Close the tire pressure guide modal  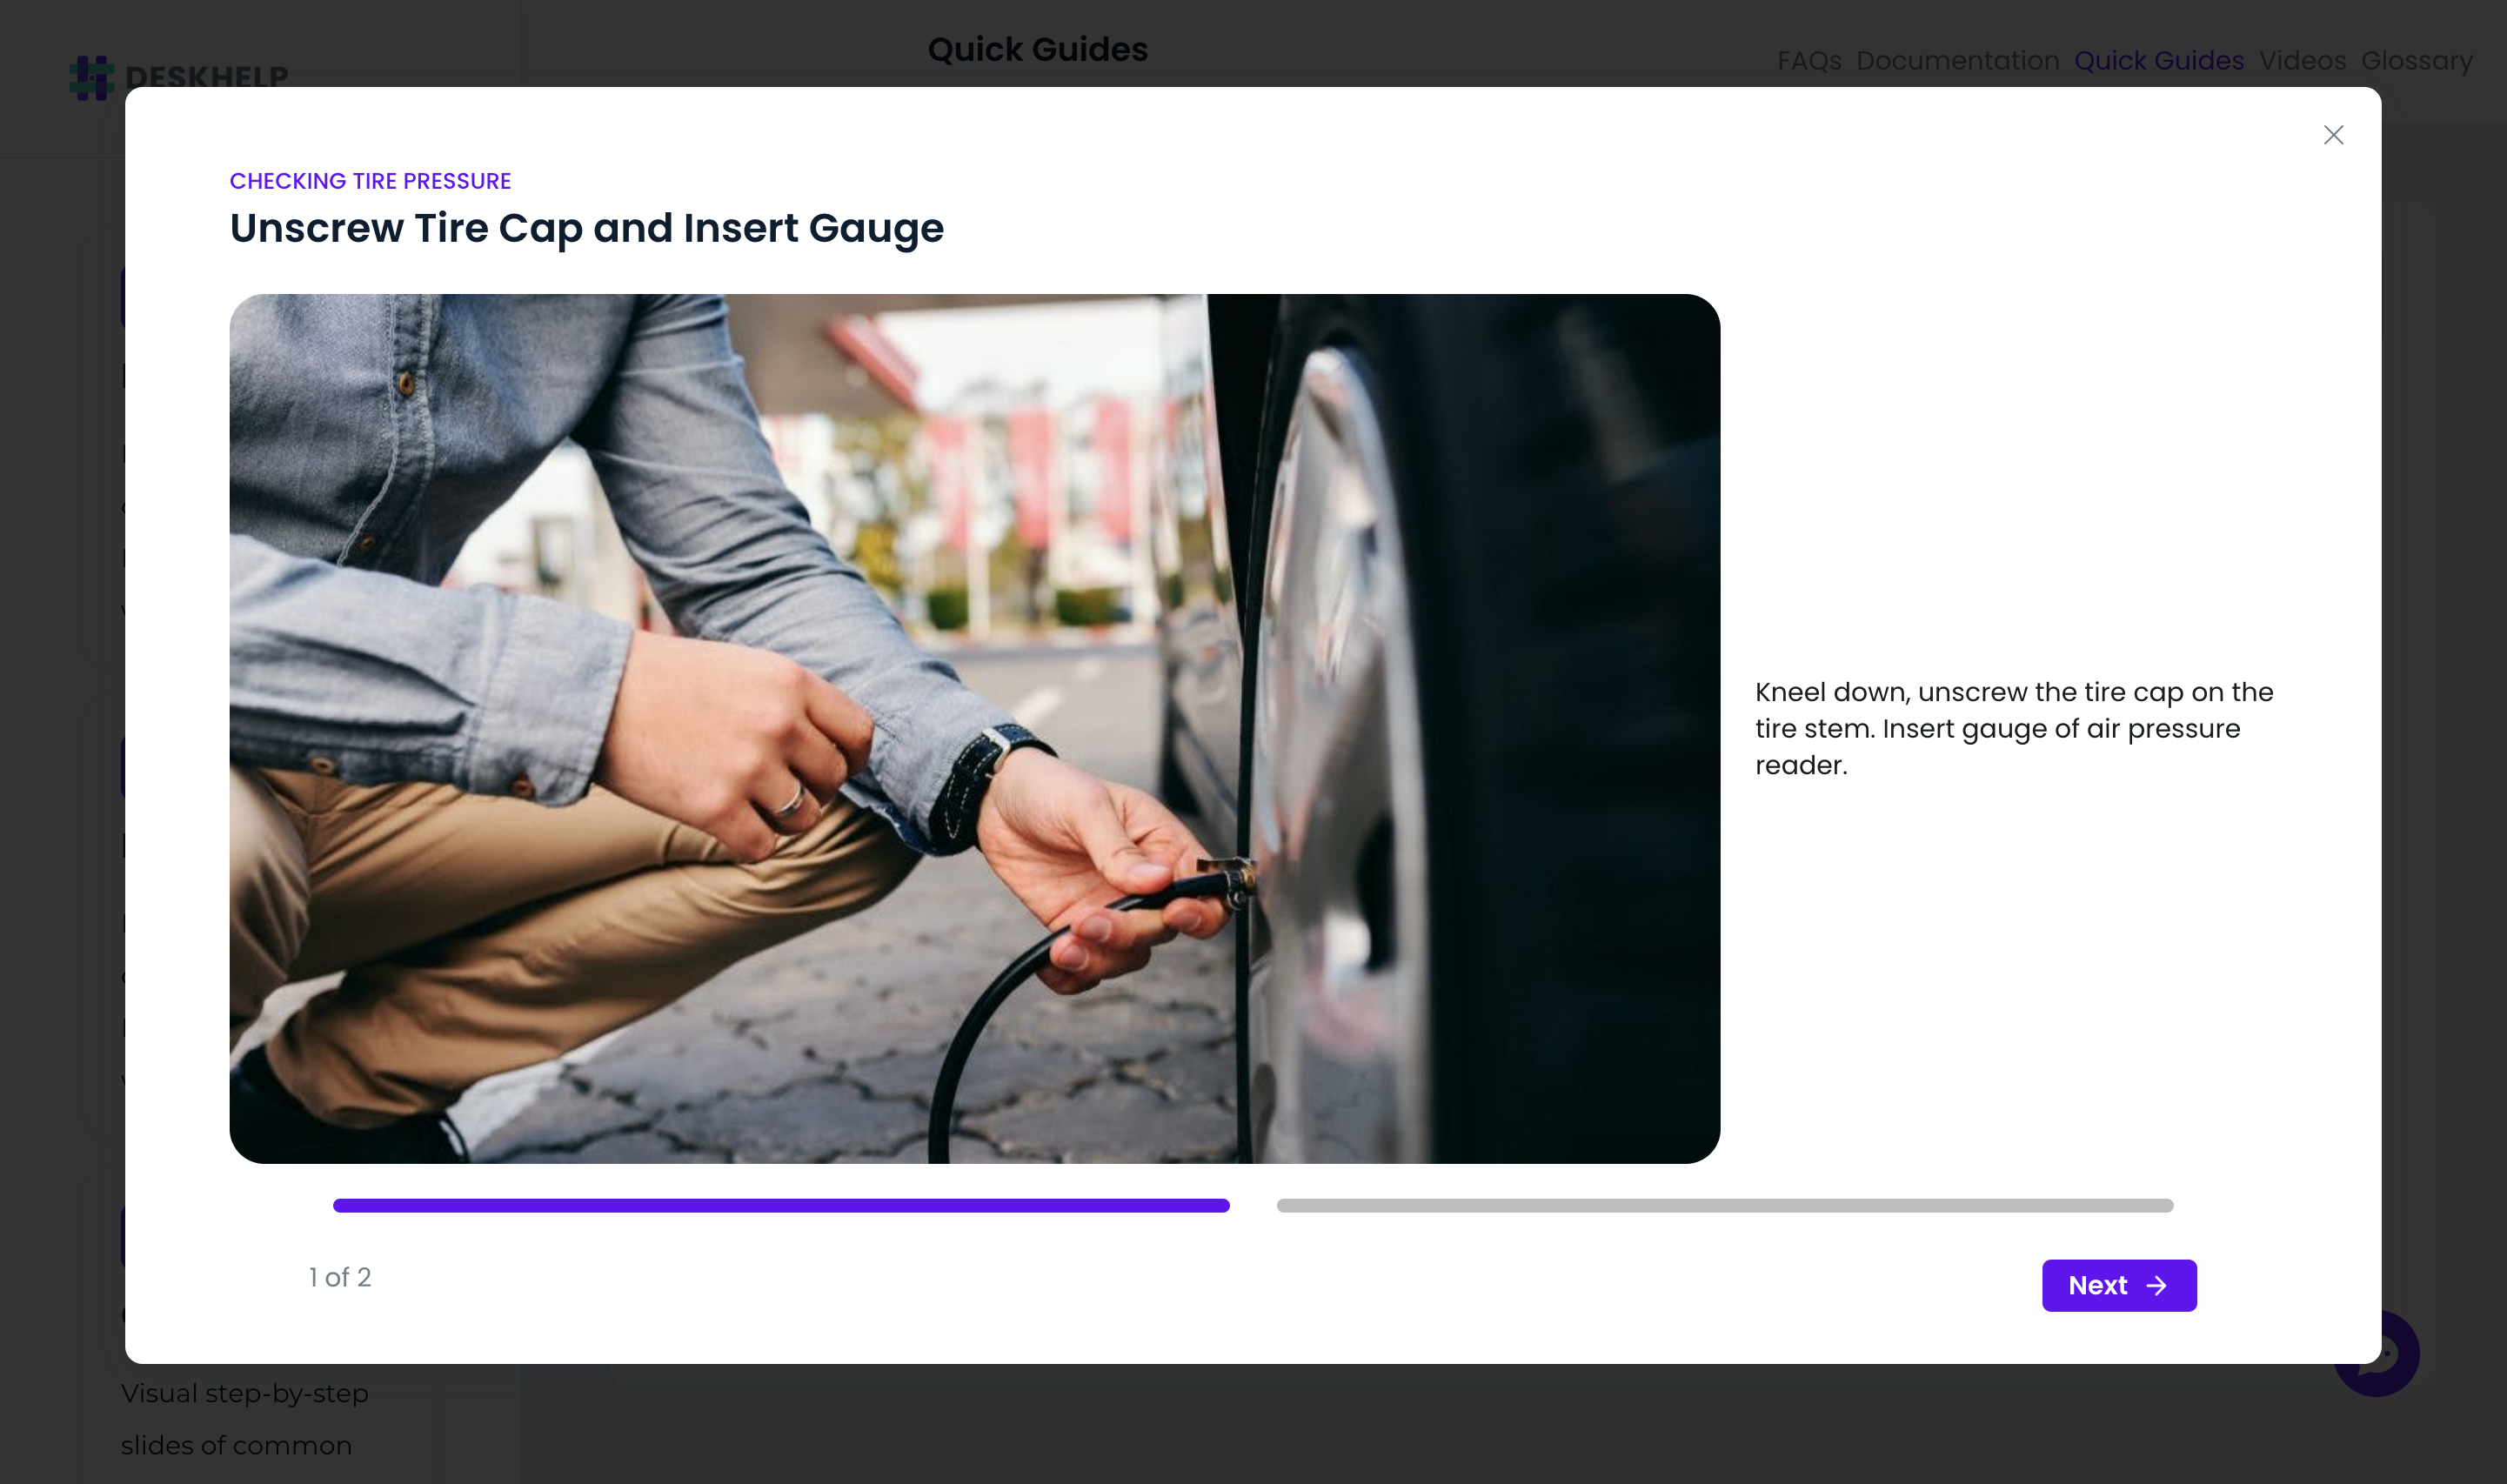click(x=2333, y=135)
